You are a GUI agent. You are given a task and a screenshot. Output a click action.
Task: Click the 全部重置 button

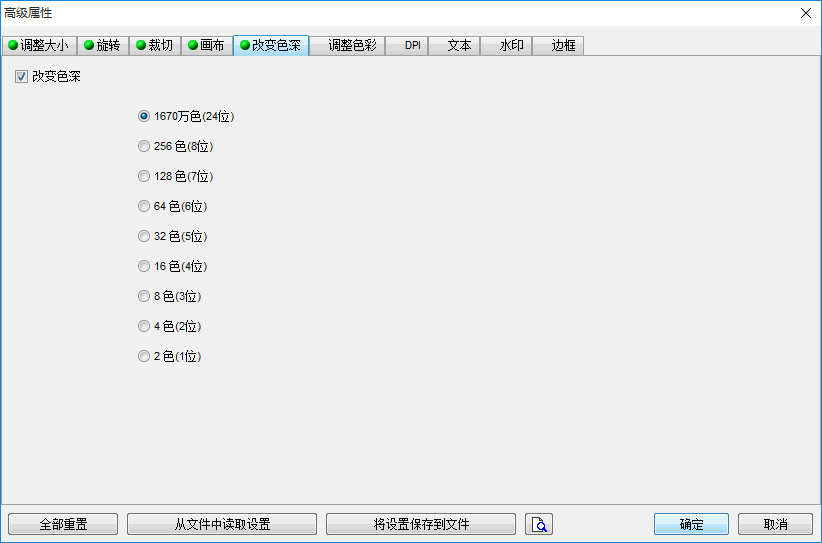coord(63,524)
